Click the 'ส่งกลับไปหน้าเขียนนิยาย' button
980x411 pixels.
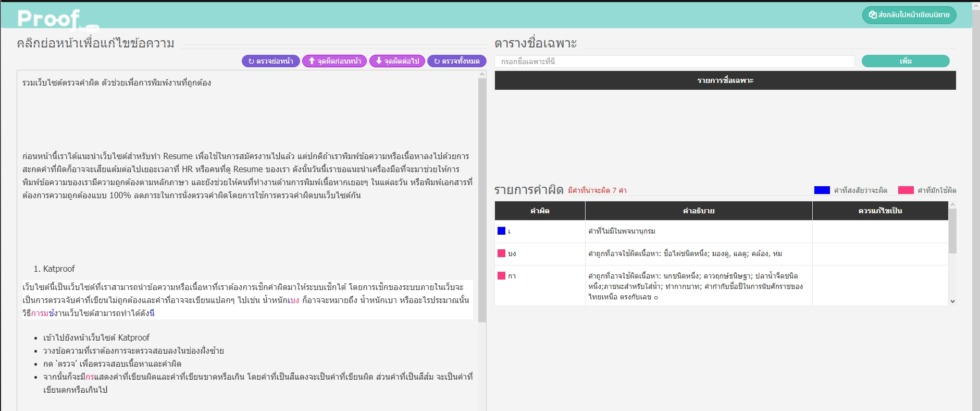point(909,15)
